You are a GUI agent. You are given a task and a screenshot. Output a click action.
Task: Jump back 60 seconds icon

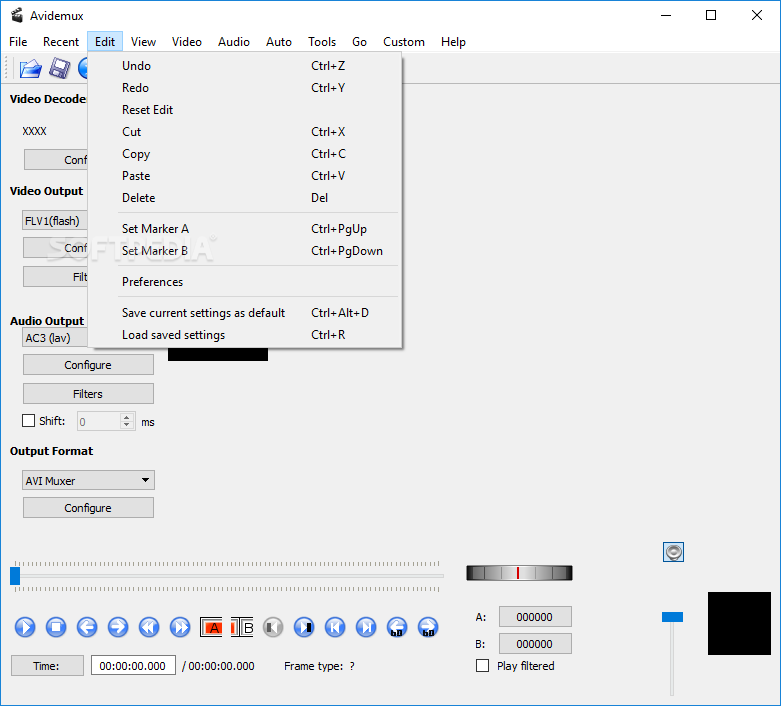(x=397, y=627)
